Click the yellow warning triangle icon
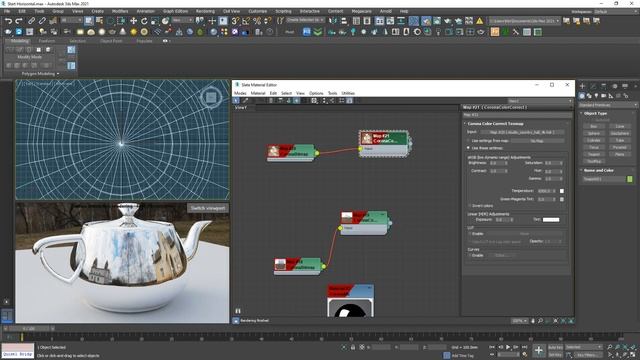 (480, 20)
